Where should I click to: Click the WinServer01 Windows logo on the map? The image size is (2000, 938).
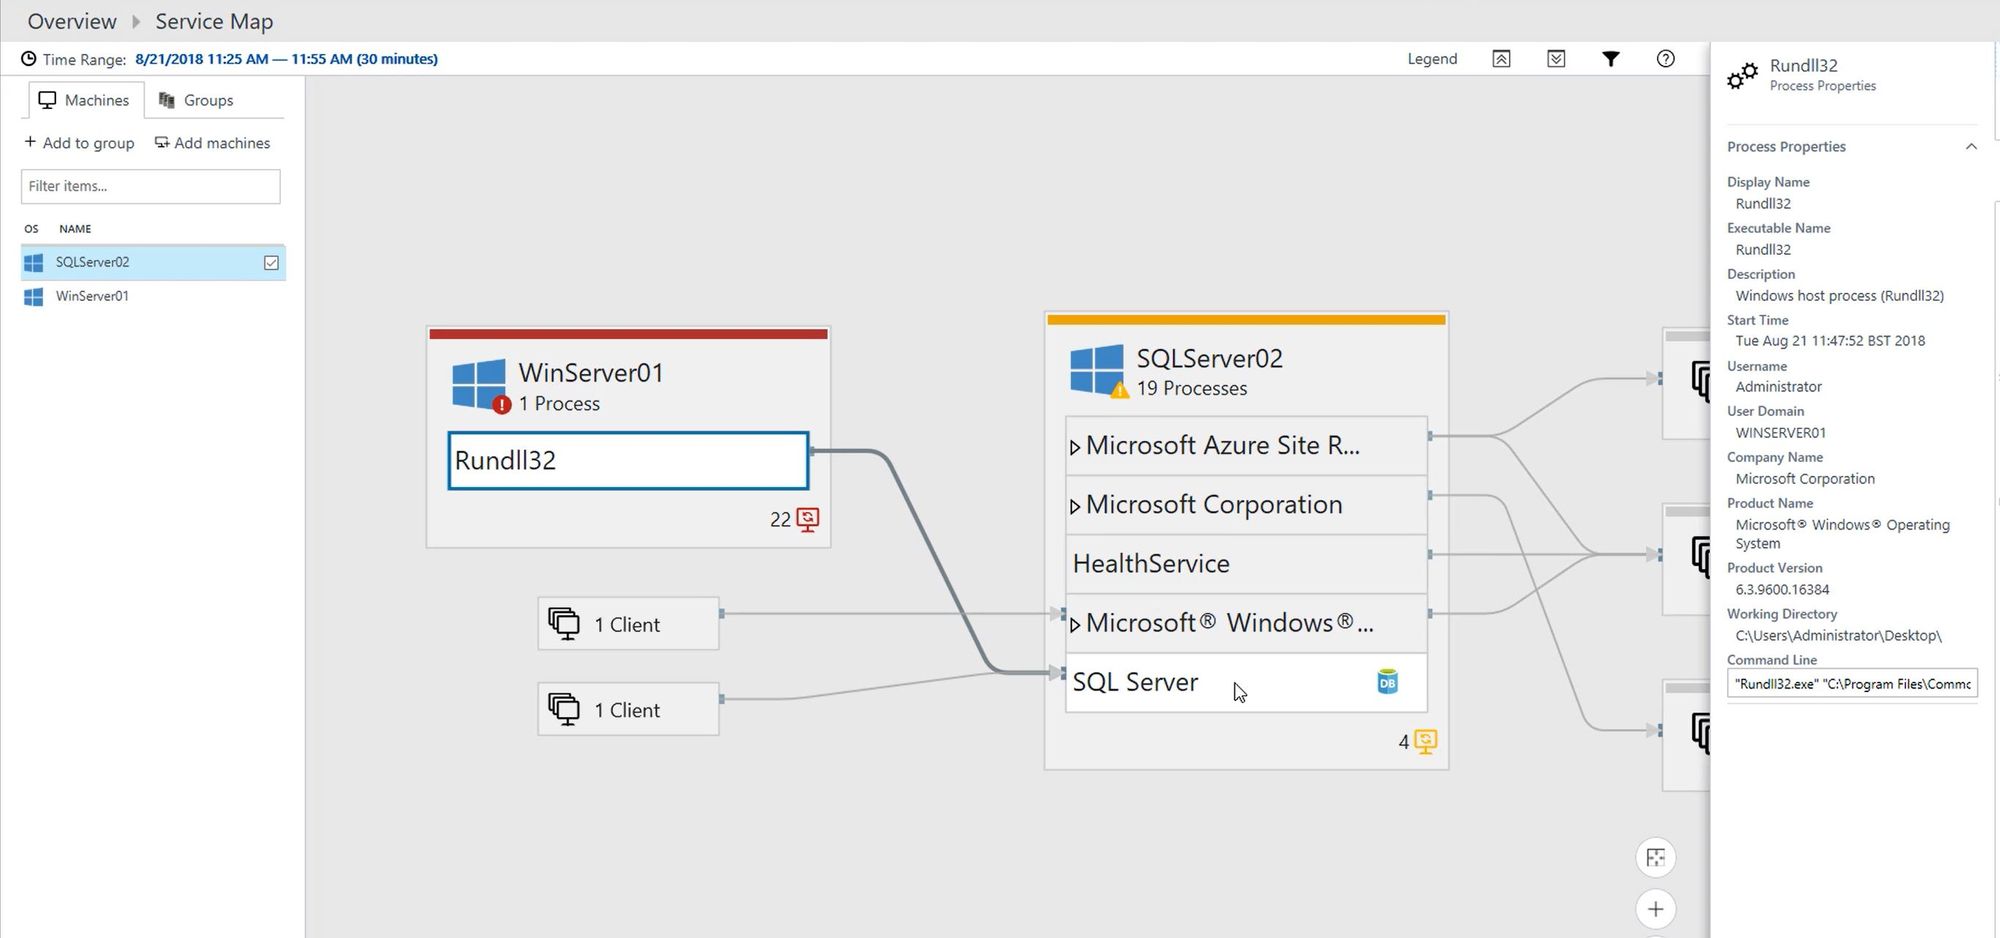[x=479, y=385]
